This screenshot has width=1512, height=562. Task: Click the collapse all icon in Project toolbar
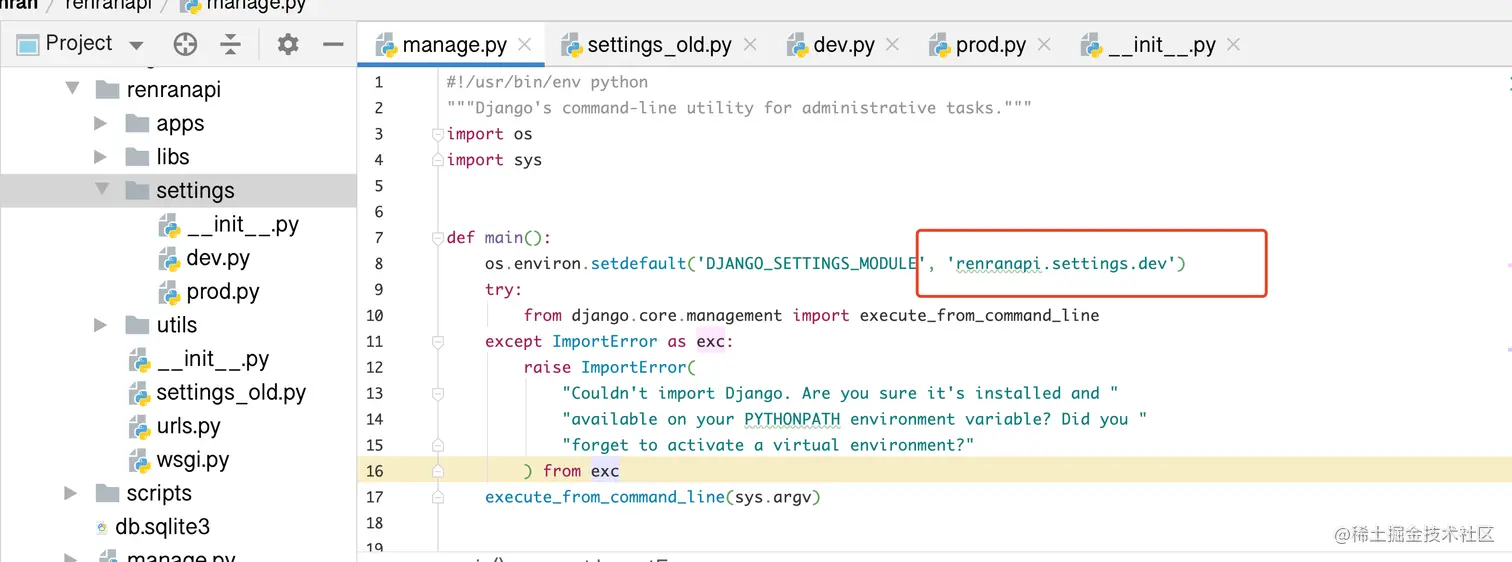tap(231, 44)
